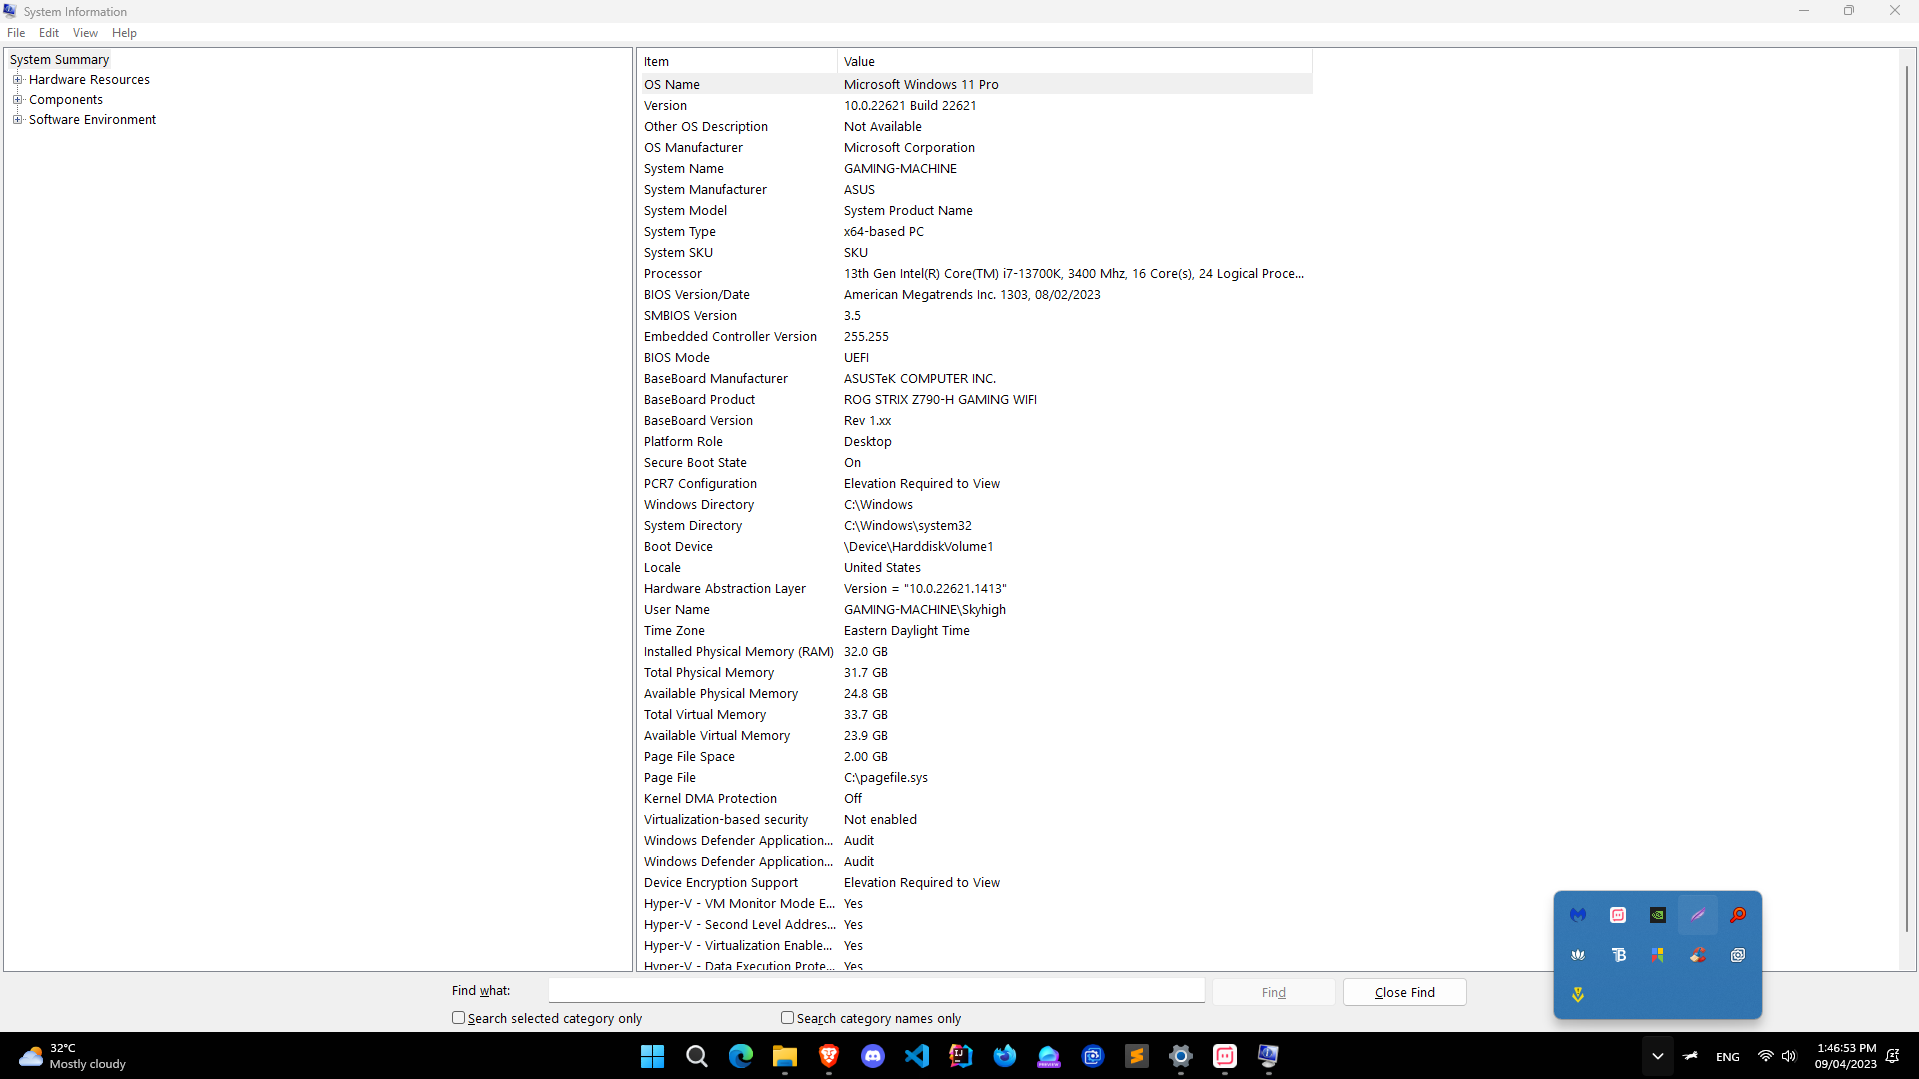
Task: Collapse the hidden tray icons chevron
Action: (x=1657, y=1056)
